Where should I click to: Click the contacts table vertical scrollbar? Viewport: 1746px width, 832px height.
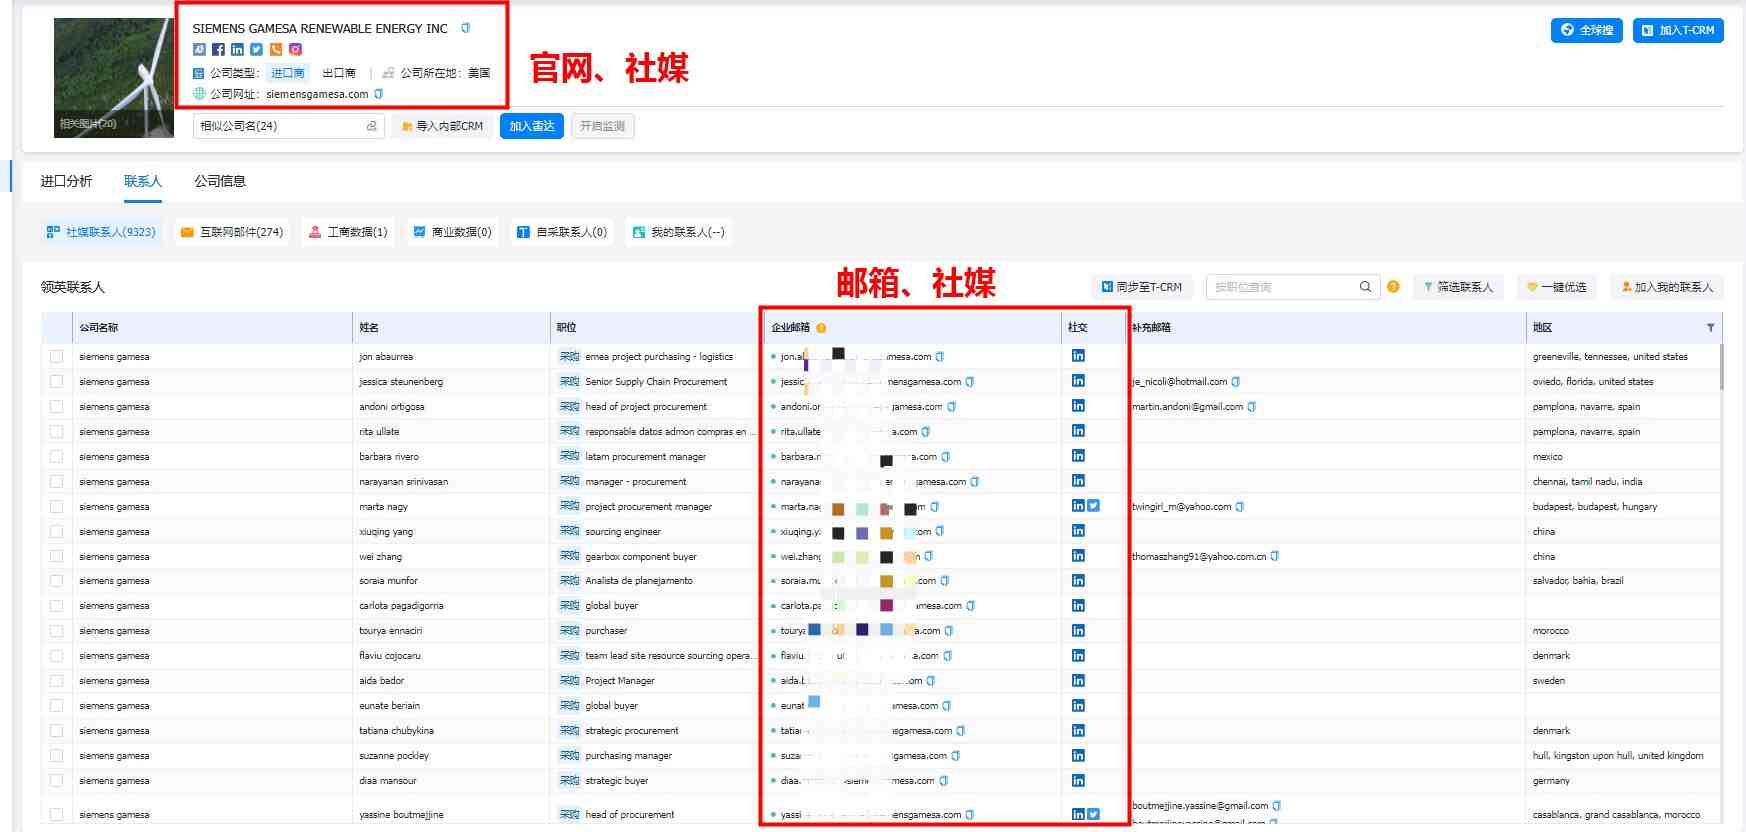coord(1721,366)
